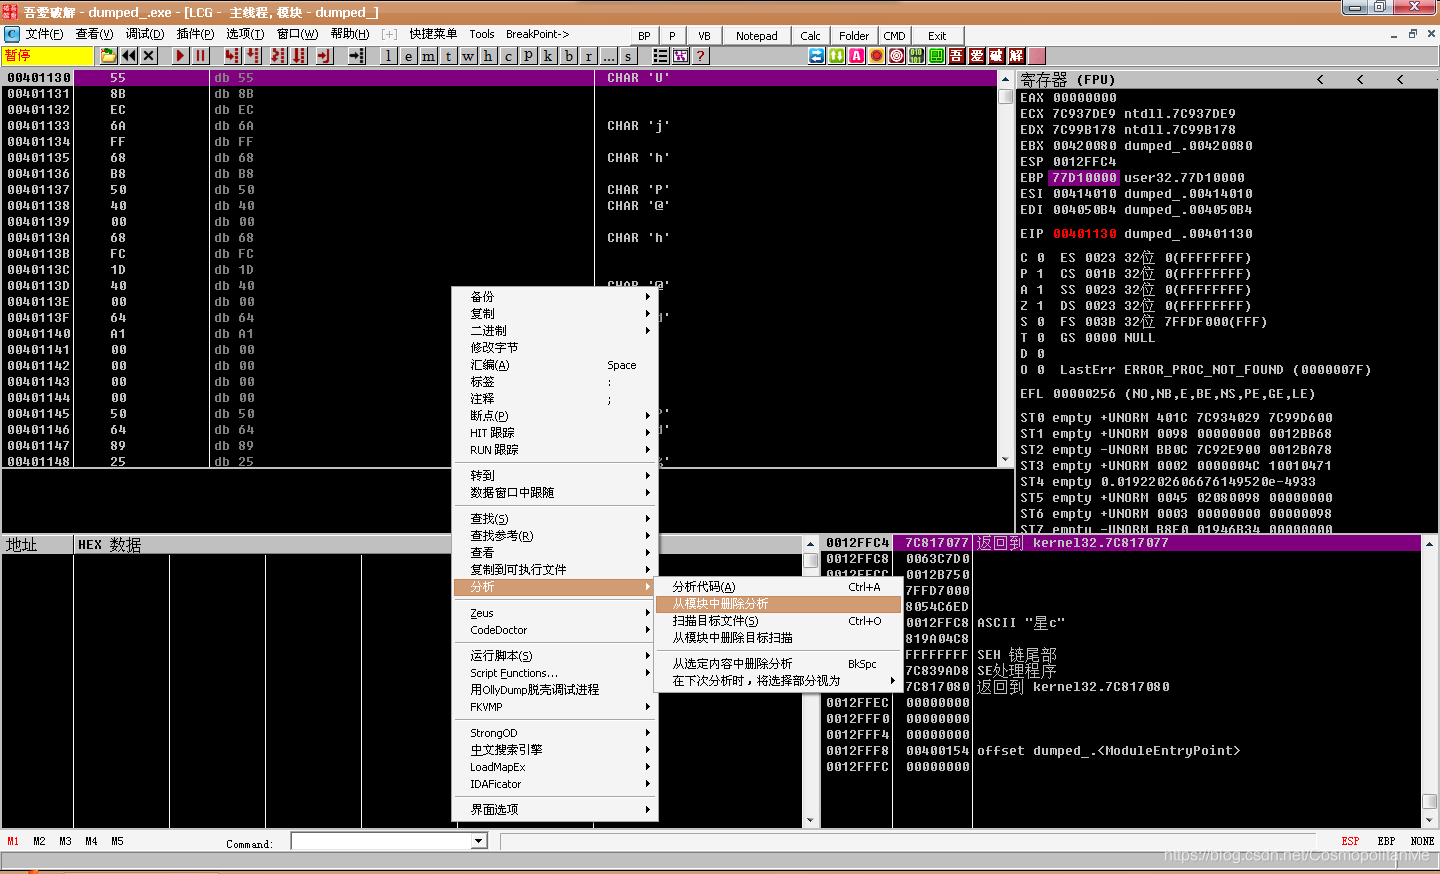This screenshot has height=874, width=1440.
Task: Open Call stack with the k button
Action: [x=548, y=56]
